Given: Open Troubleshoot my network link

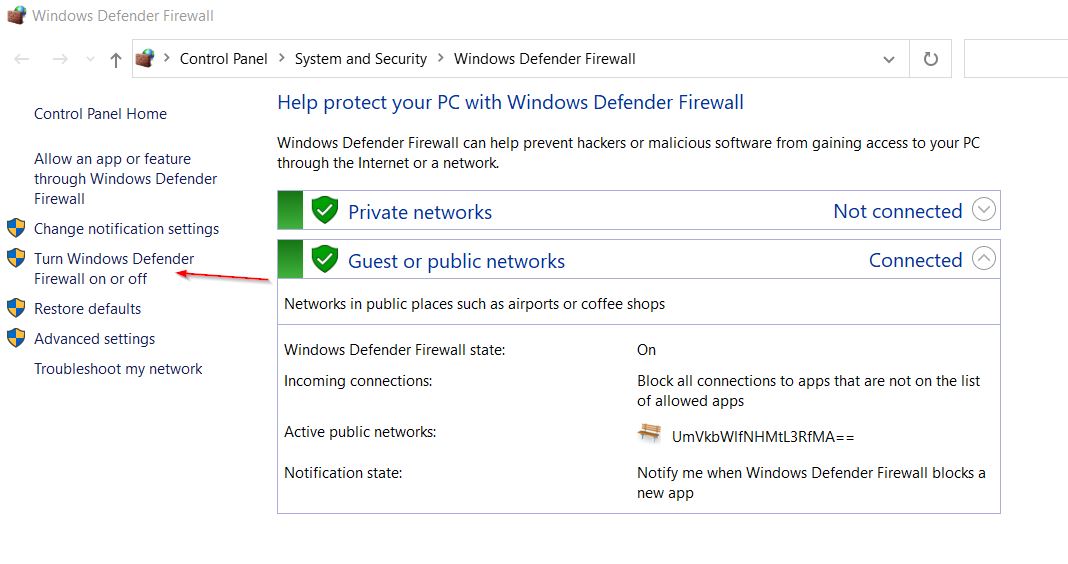Looking at the screenshot, I should pyautogui.click(x=118, y=369).
